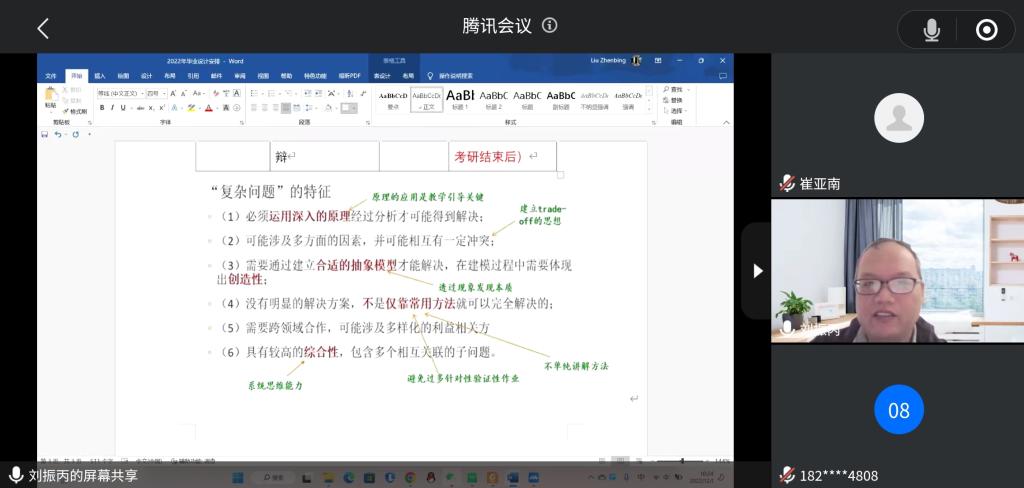Collapse the participant video side panel
The width and height of the screenshot is (1024, 488).
click(x=756, y=270)
